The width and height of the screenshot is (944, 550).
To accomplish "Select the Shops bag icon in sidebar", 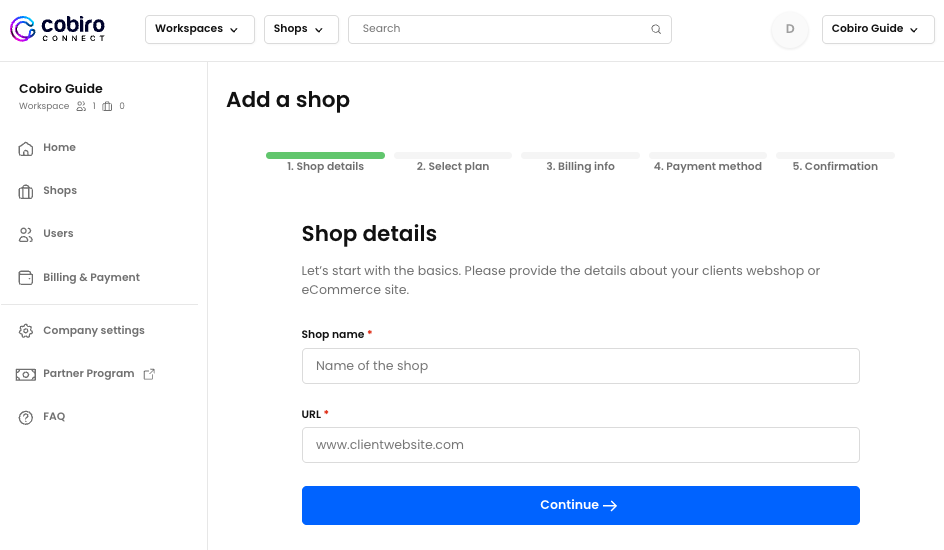I will coord(25,191).
